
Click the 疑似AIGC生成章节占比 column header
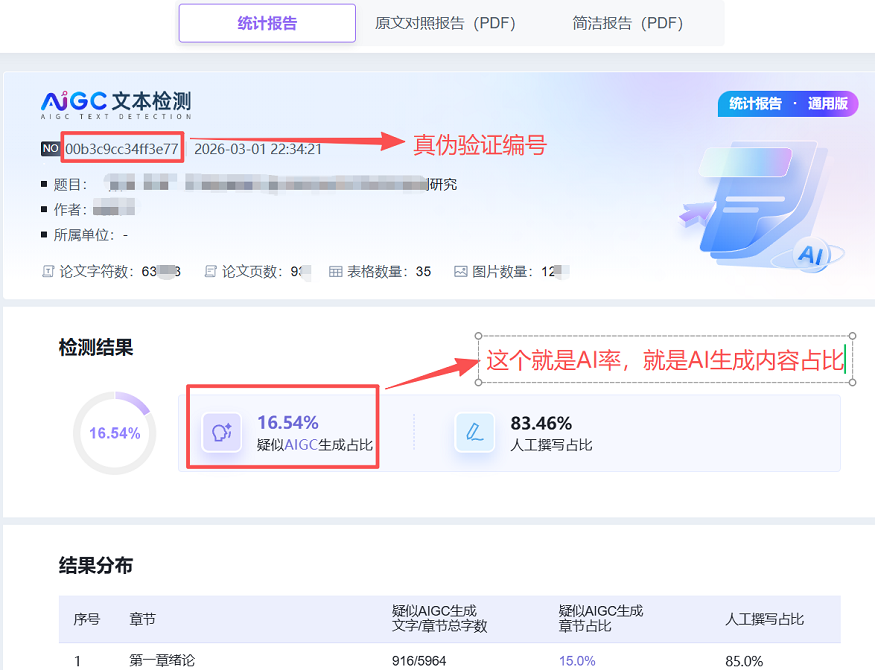(x=600, y=618)
